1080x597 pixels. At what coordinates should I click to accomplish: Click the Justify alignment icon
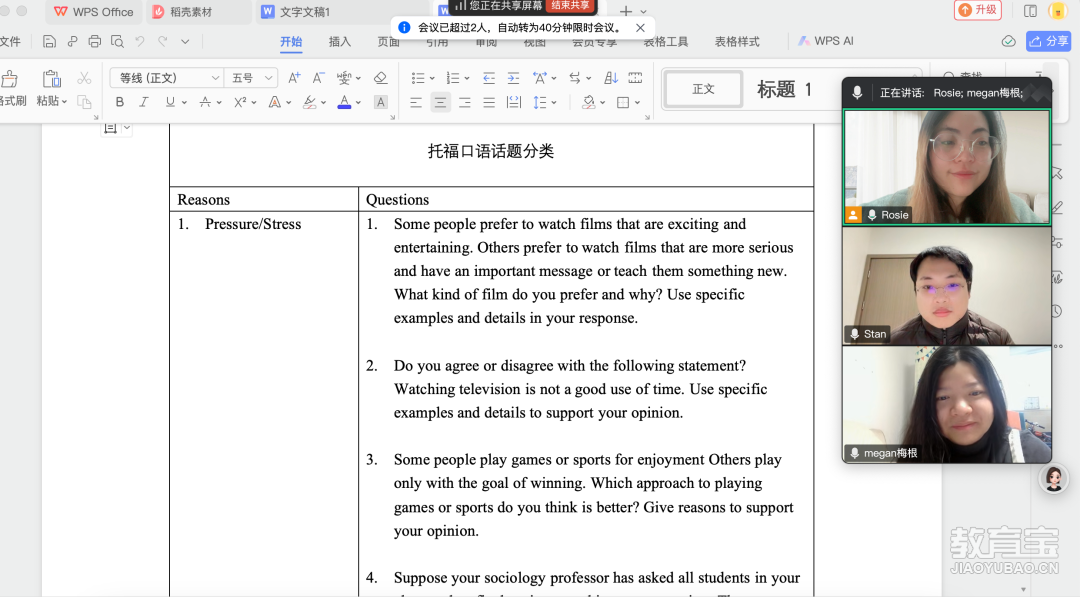pos(489,103)
